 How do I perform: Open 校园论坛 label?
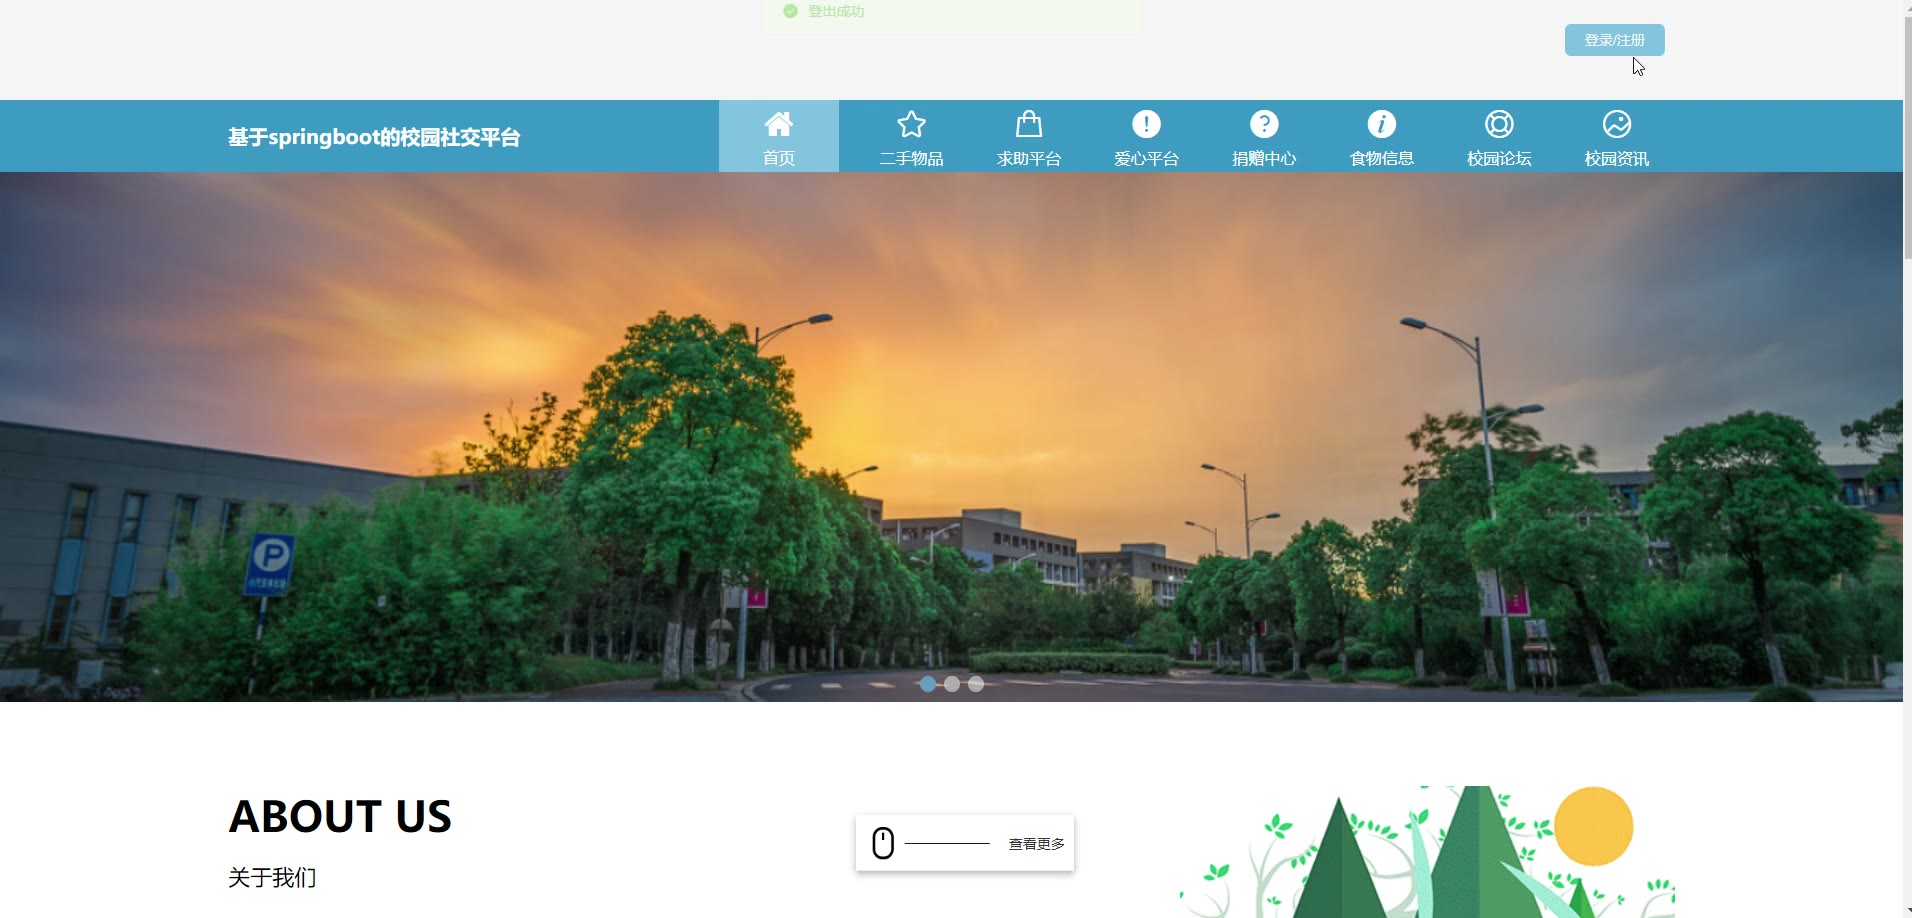1499,158
